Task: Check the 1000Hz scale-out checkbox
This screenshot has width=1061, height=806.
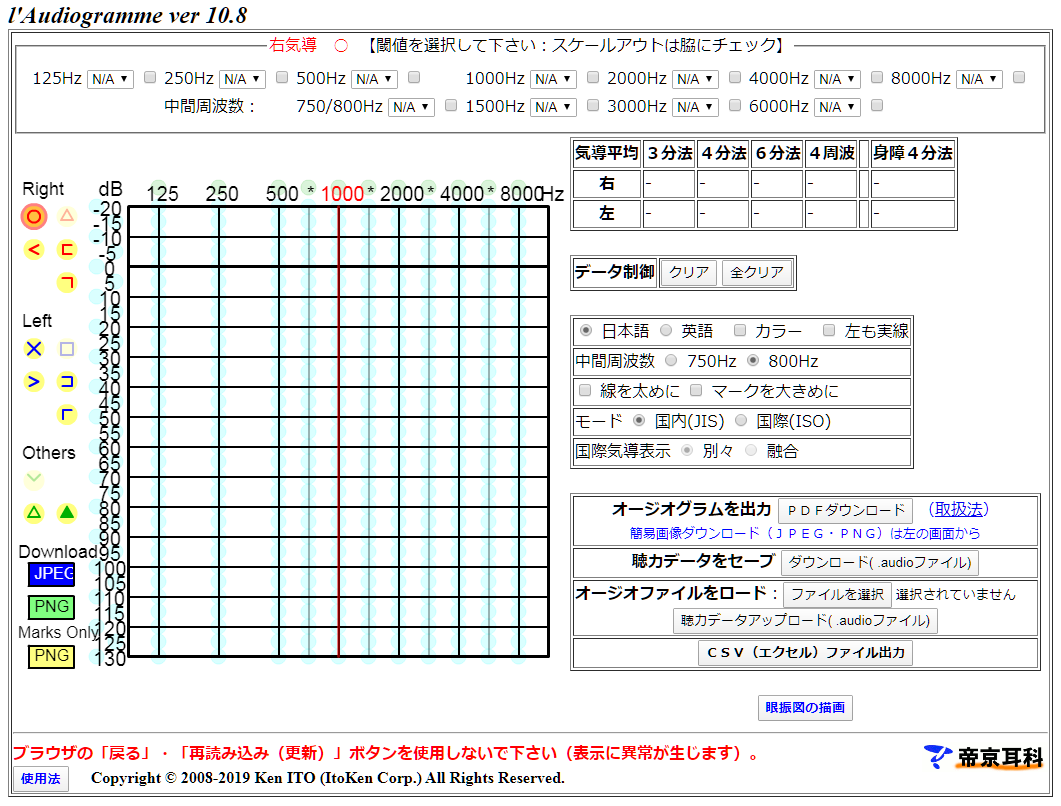Action: tap(593, 77)
